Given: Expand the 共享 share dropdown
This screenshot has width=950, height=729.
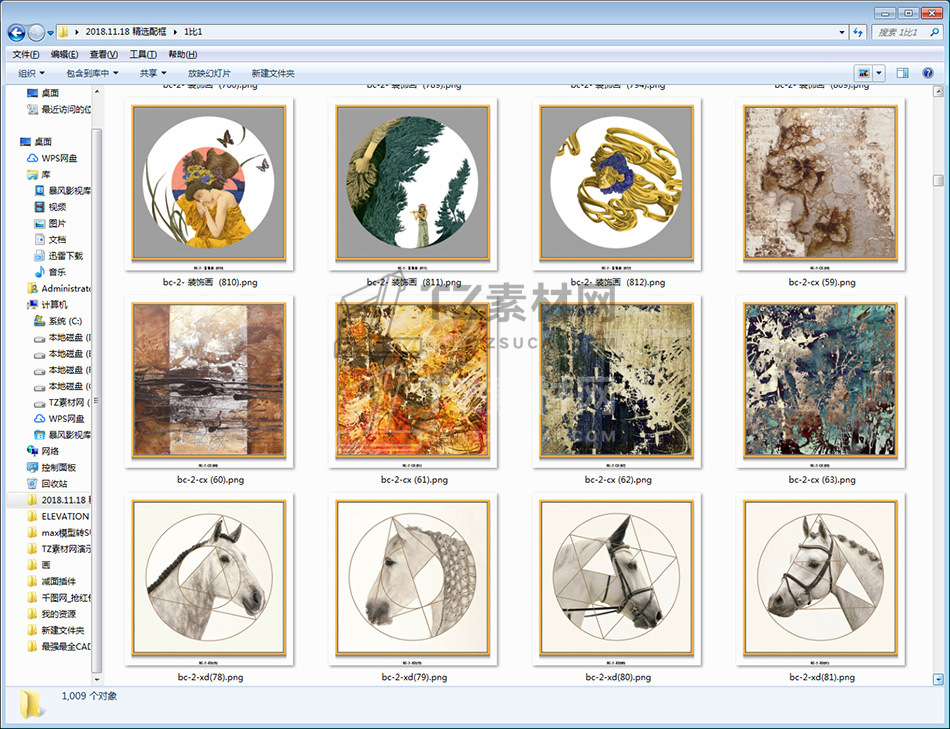Looking at the screenshot, I should coord(153,73).
